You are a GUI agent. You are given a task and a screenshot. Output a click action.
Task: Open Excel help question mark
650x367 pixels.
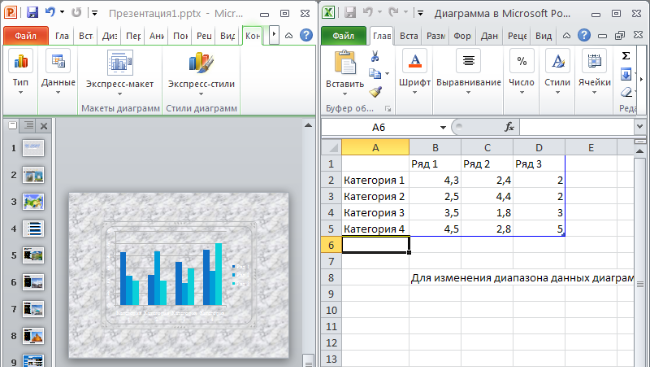(x=584, y=35)
